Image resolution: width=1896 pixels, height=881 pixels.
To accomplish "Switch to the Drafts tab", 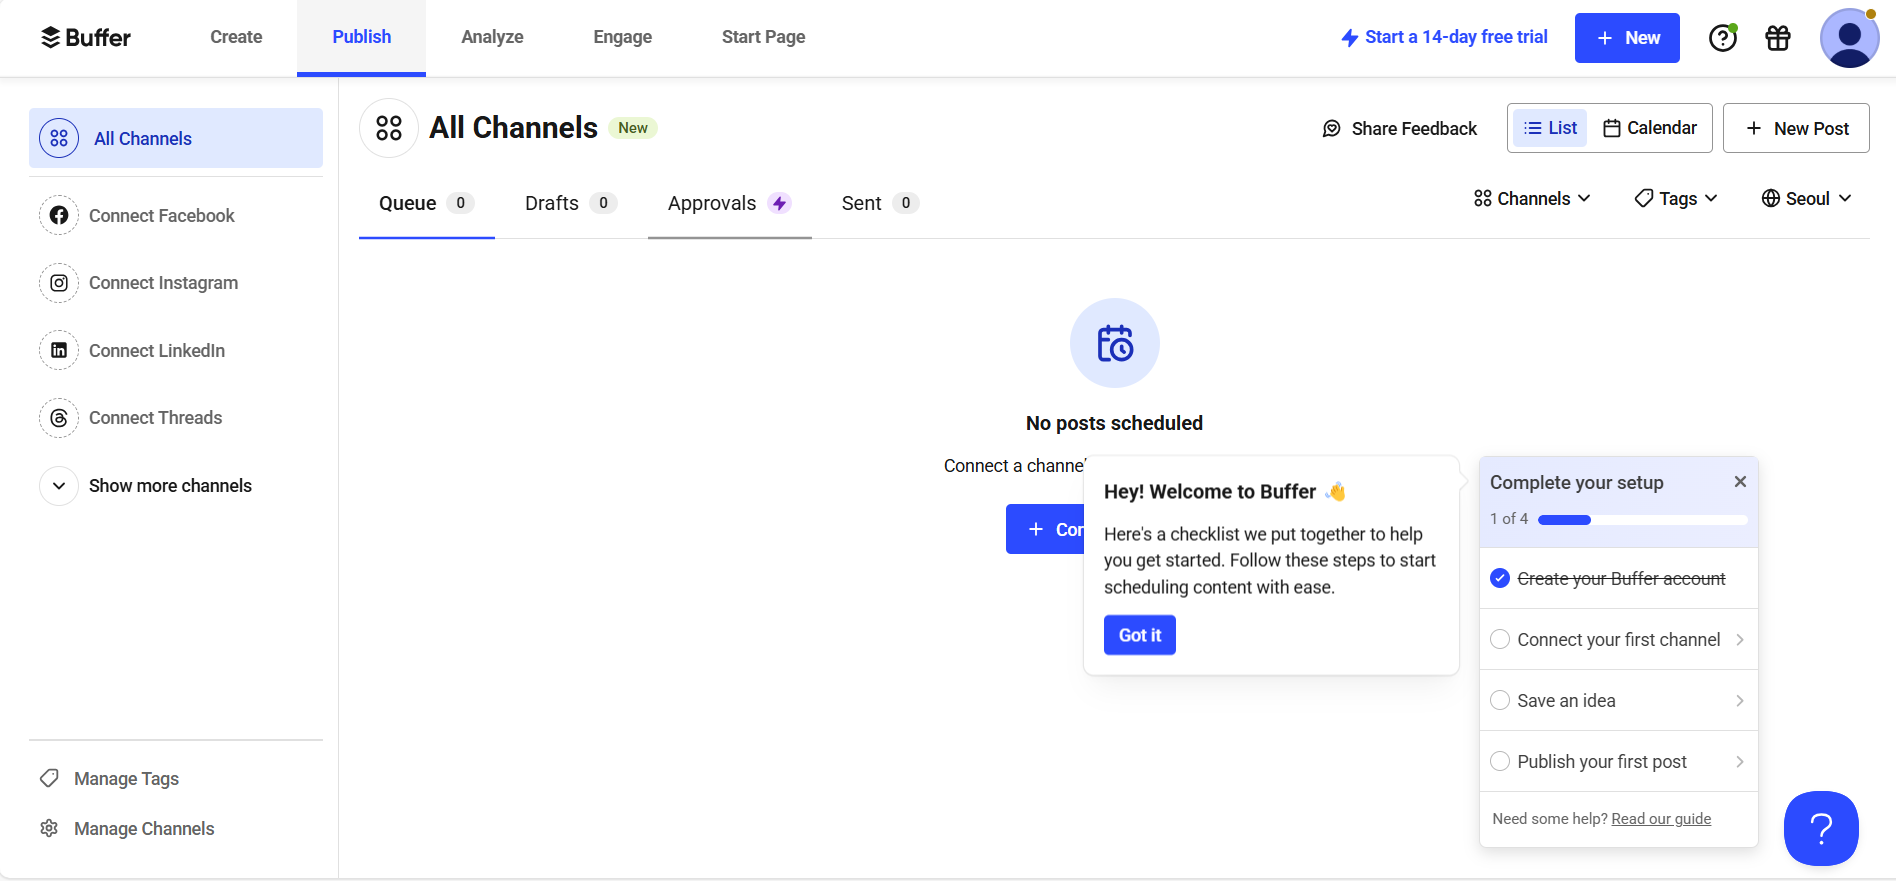I will click(x=571, y=203).
